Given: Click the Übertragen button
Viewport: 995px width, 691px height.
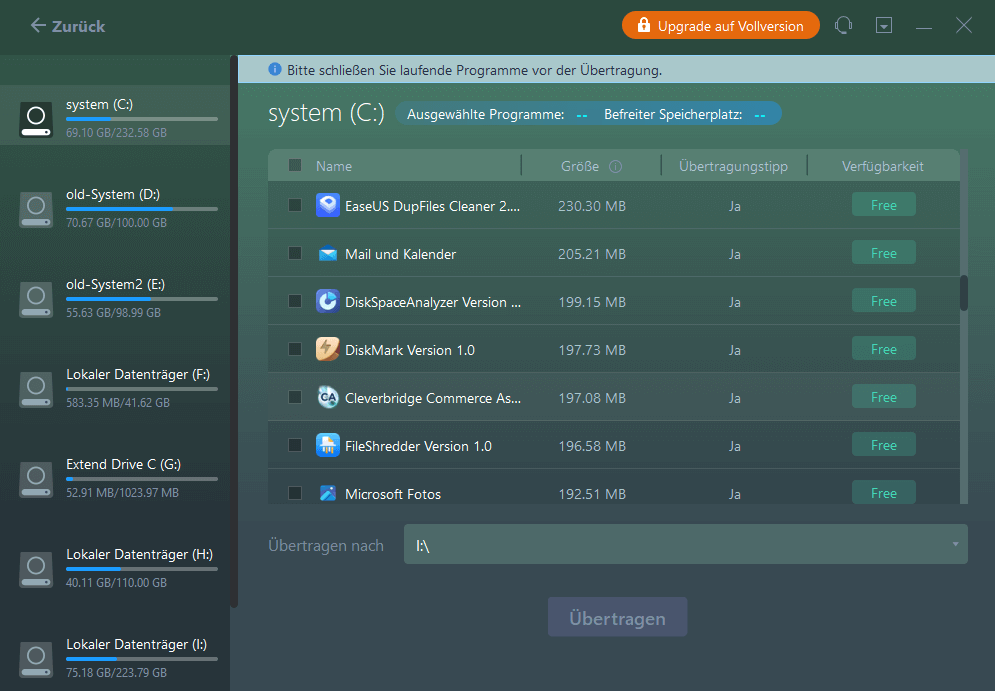Looking at the screenshot, I should click(x=617, y=617).
